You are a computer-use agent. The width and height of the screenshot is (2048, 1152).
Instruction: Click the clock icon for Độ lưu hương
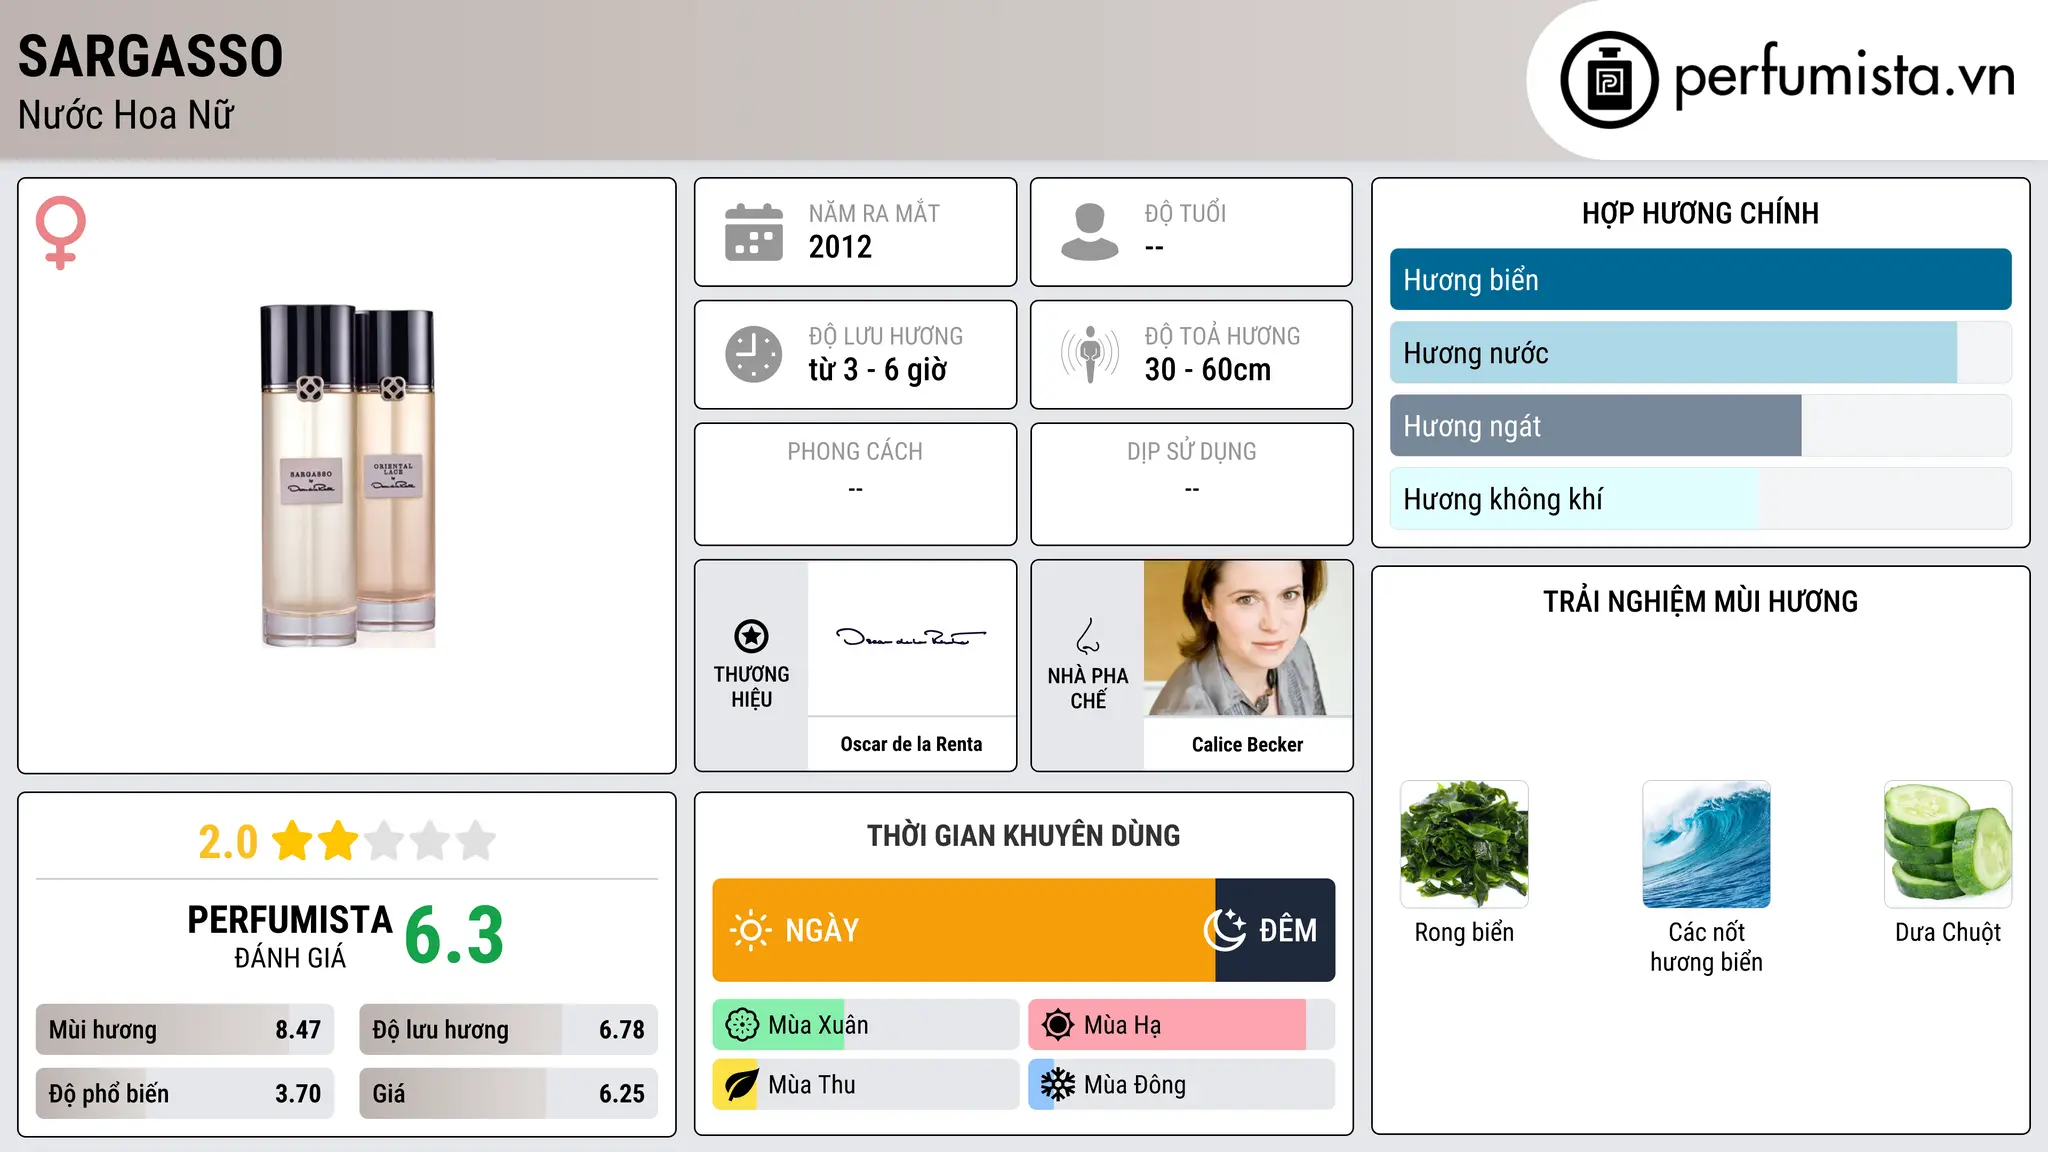pos(754,354)
